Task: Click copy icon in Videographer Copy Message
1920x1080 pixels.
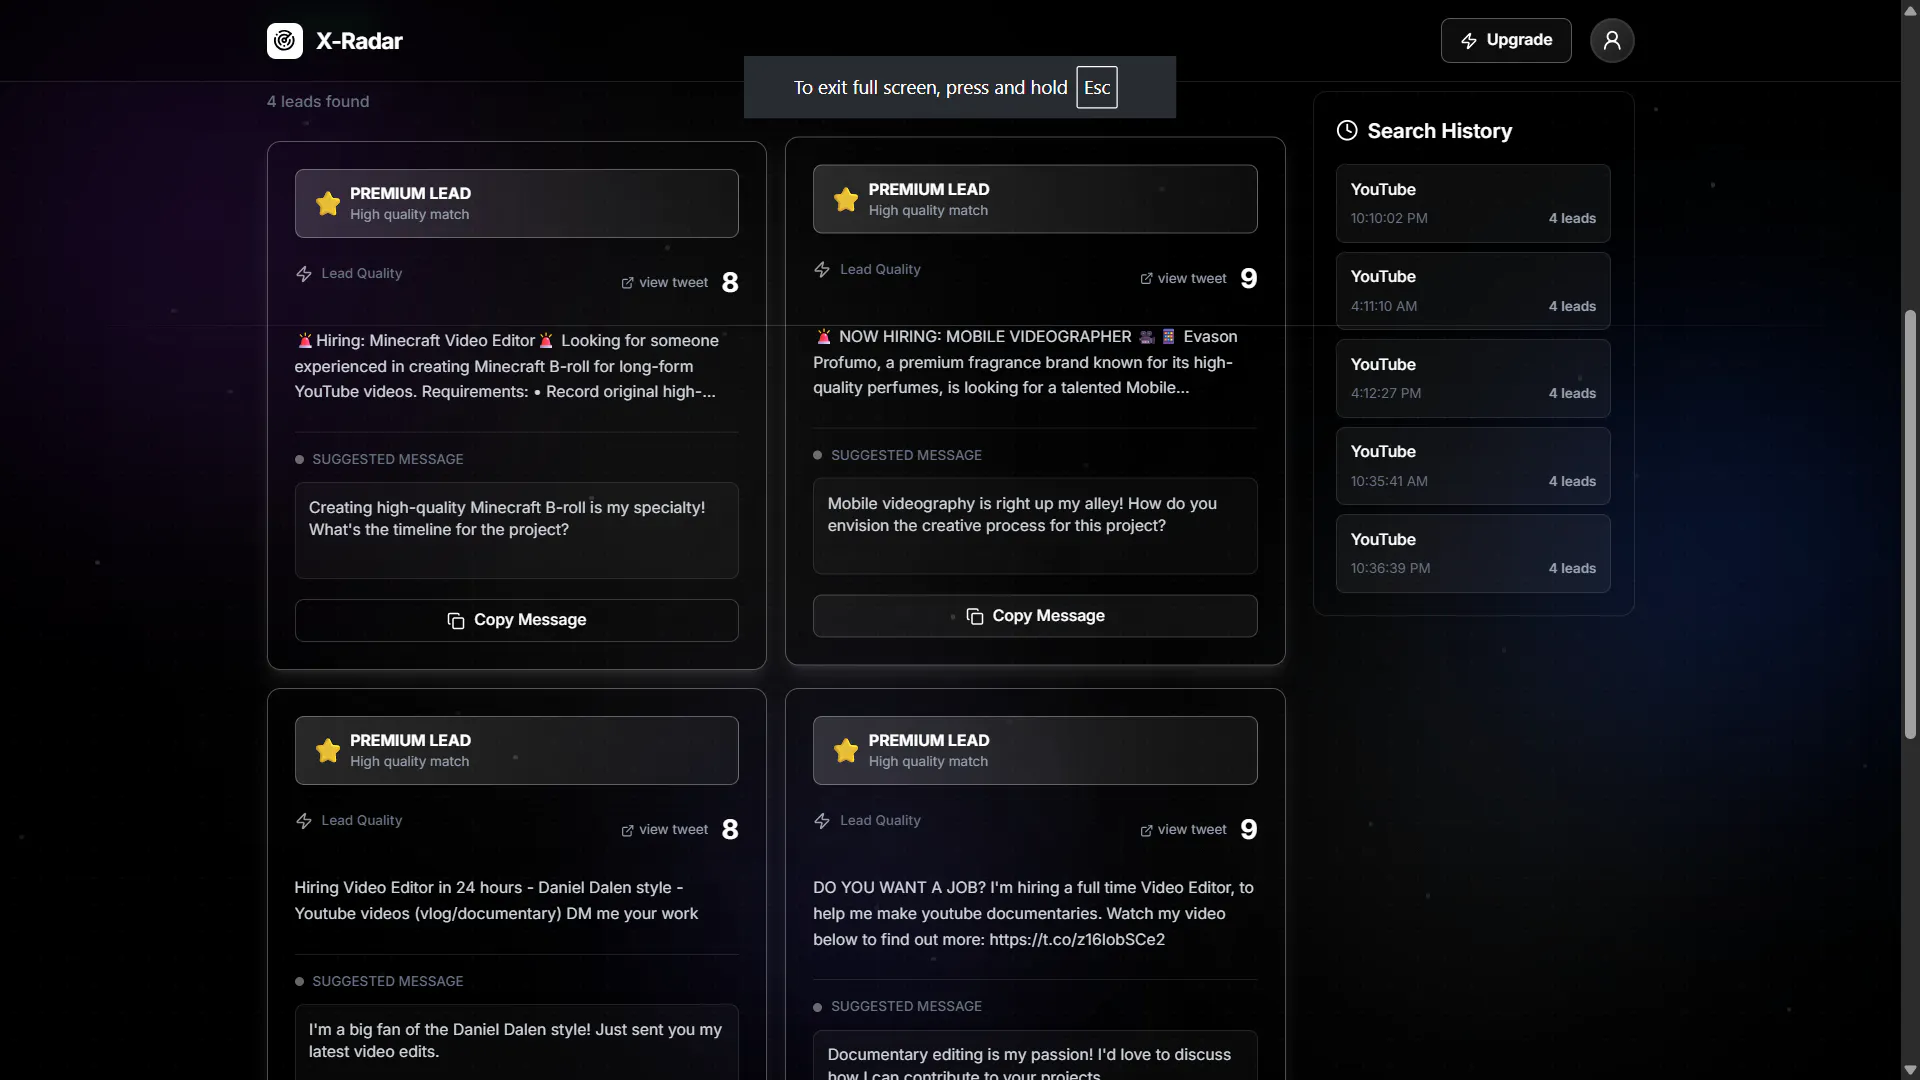Action: [975, 617]
